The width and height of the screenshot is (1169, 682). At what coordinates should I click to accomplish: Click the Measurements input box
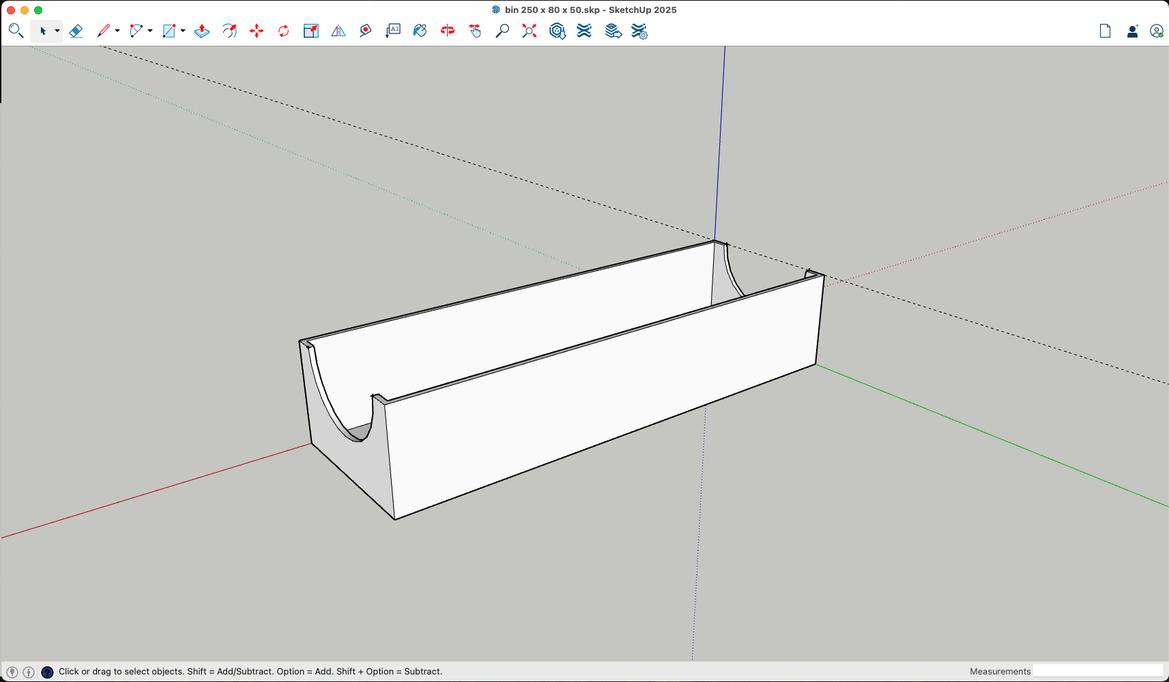[x=1097, y=671]
